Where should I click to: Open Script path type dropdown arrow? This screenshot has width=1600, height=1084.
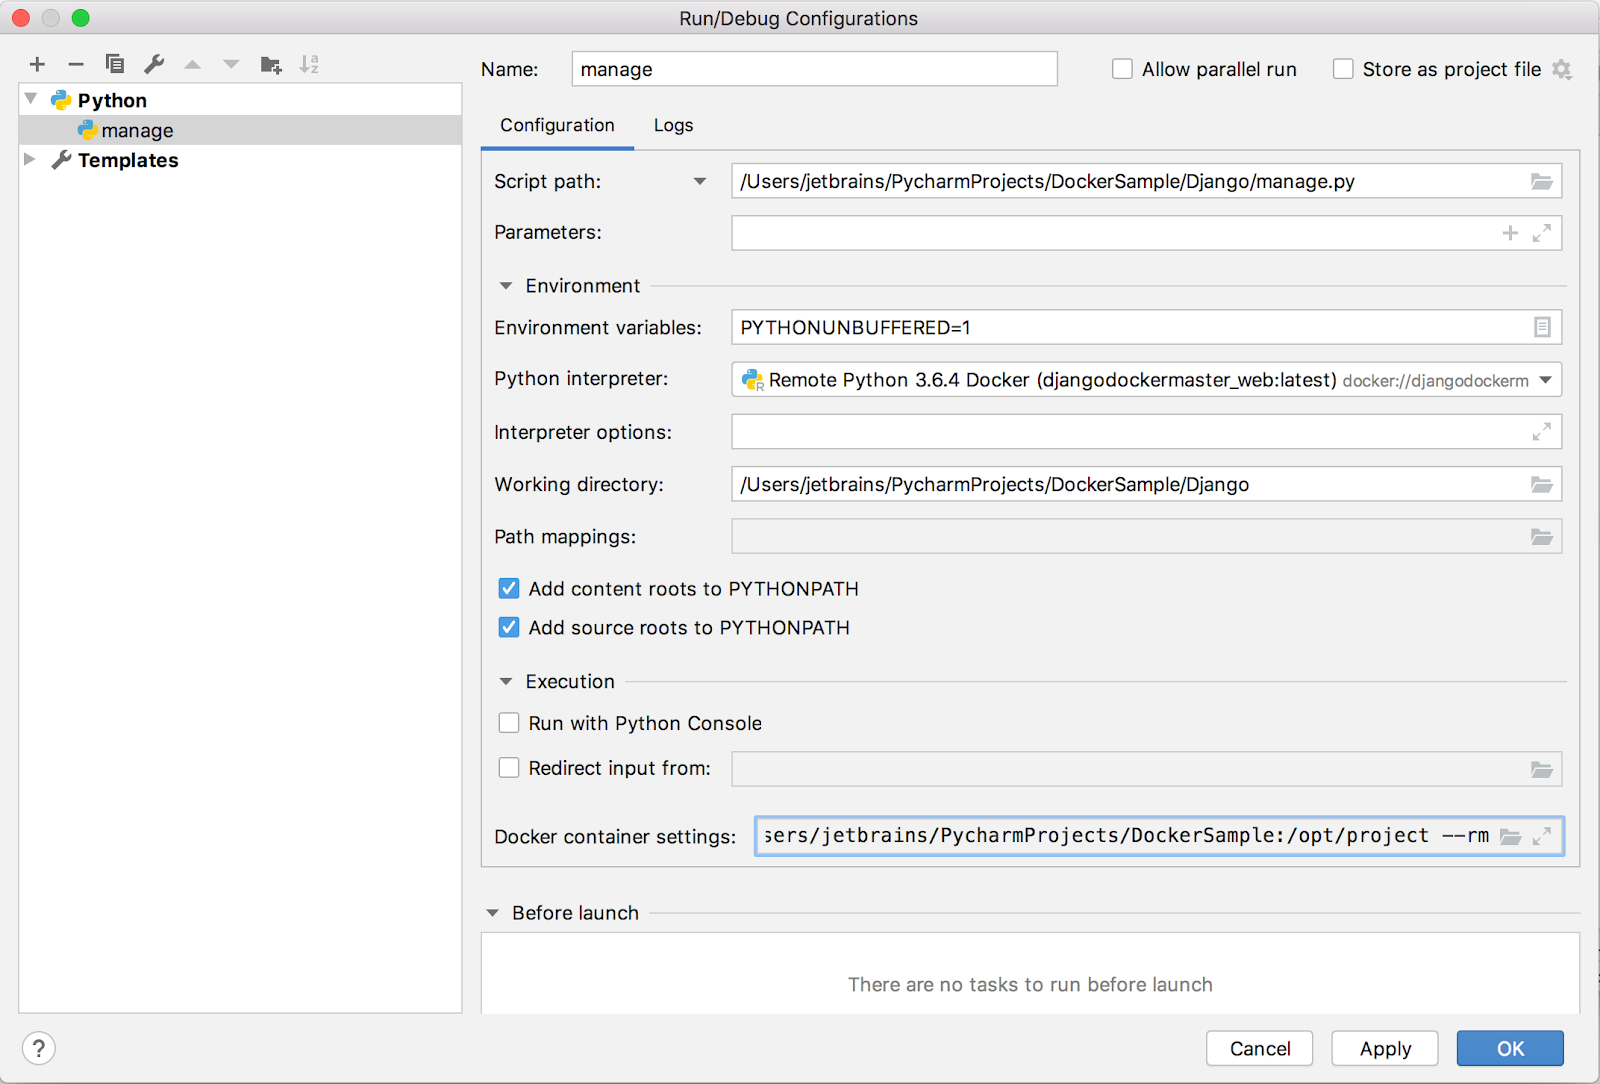pyautogui.click(x=700, y=181)
